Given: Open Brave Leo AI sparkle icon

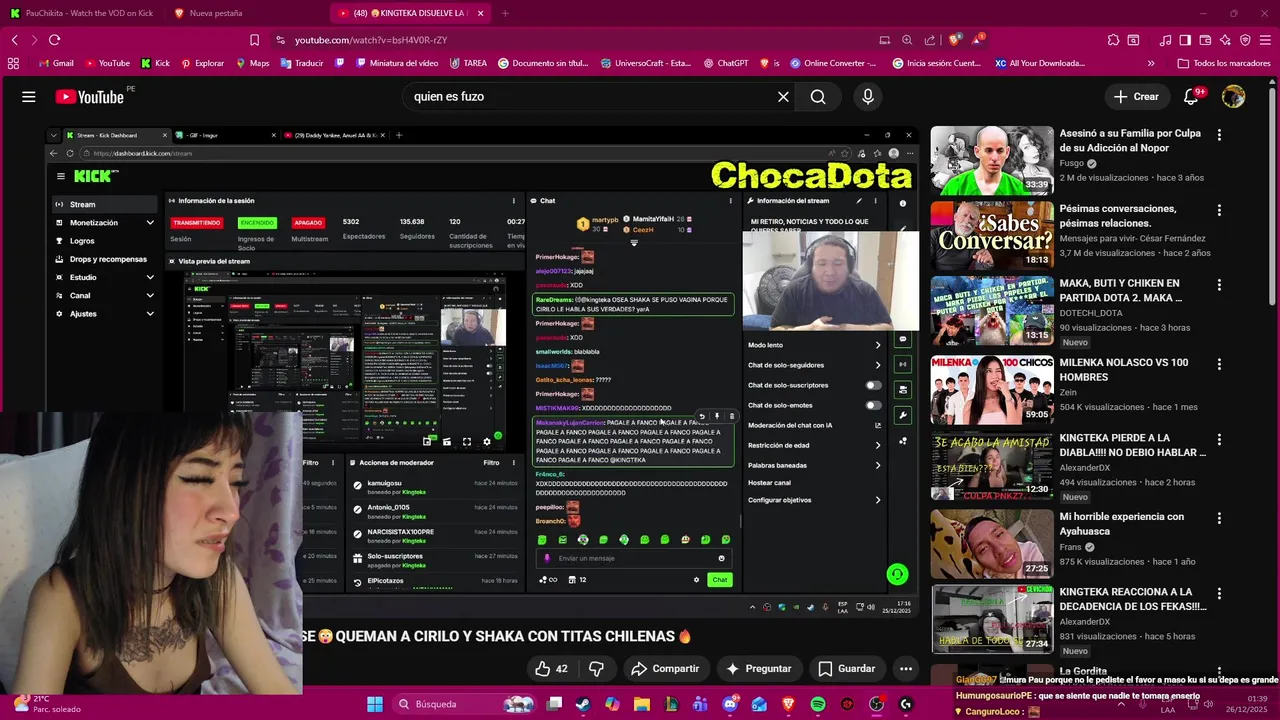Looking at the screenshot, I should (1226, 40).
